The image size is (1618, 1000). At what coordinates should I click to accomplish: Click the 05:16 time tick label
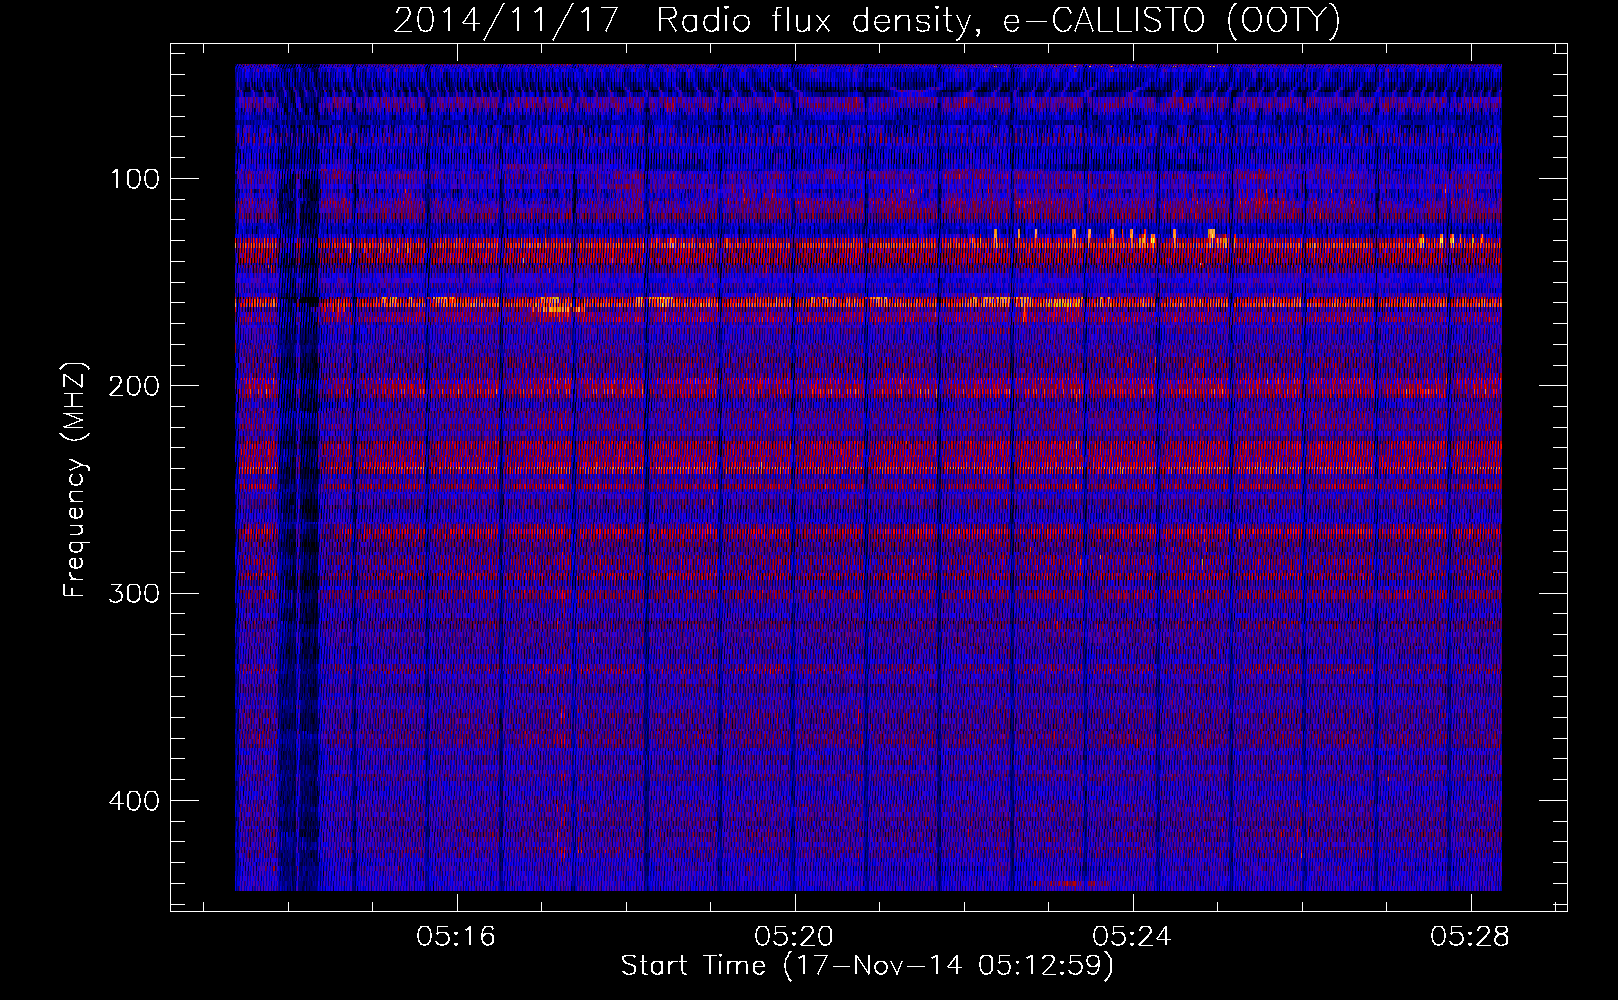coord(457,937)
